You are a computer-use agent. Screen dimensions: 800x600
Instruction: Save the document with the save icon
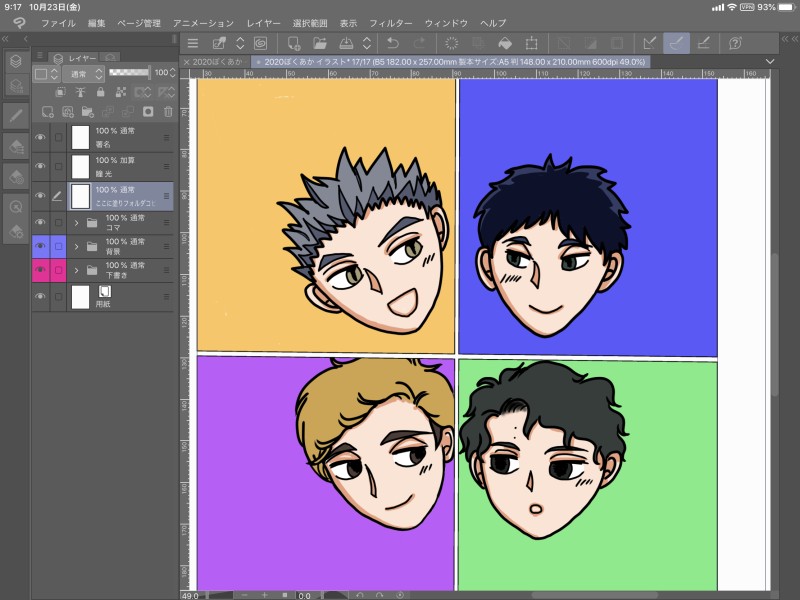(346, 43)
